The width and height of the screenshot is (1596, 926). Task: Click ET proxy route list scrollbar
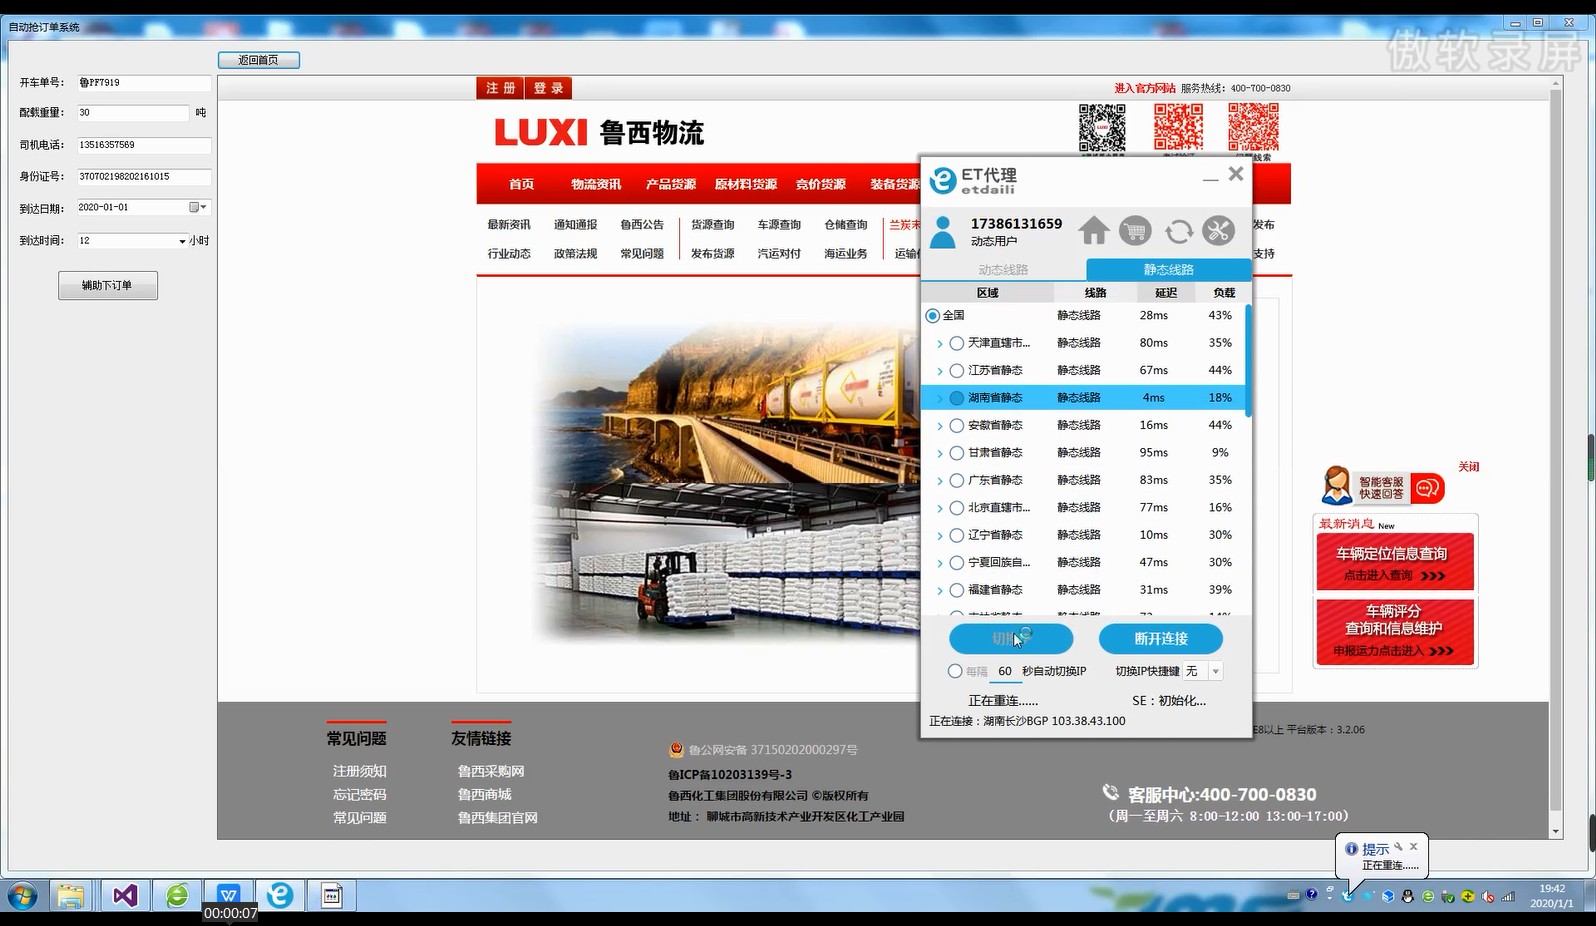pos(1248,361)
